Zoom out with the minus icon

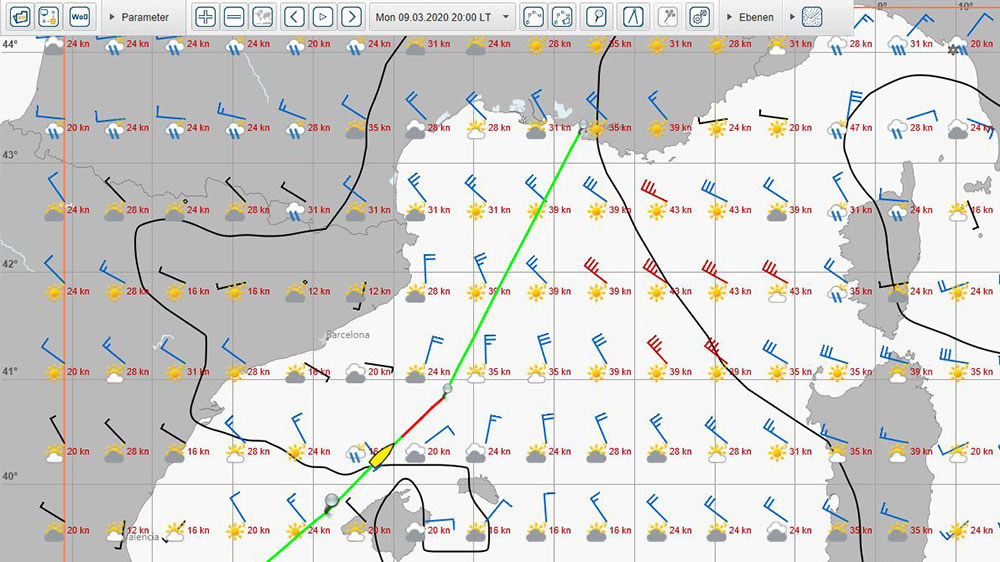pos(234,17)
